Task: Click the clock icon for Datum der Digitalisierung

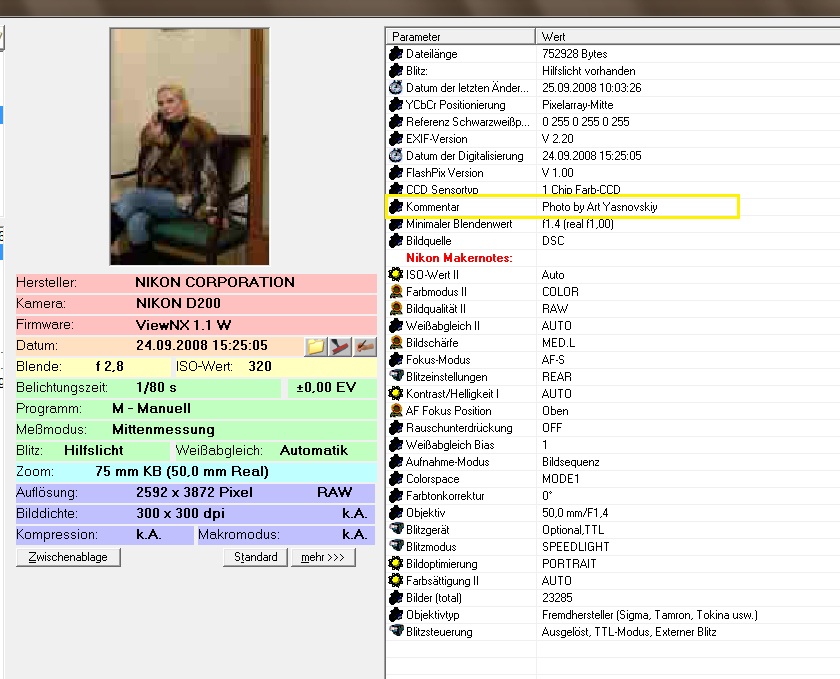Action: pos(396,155)
